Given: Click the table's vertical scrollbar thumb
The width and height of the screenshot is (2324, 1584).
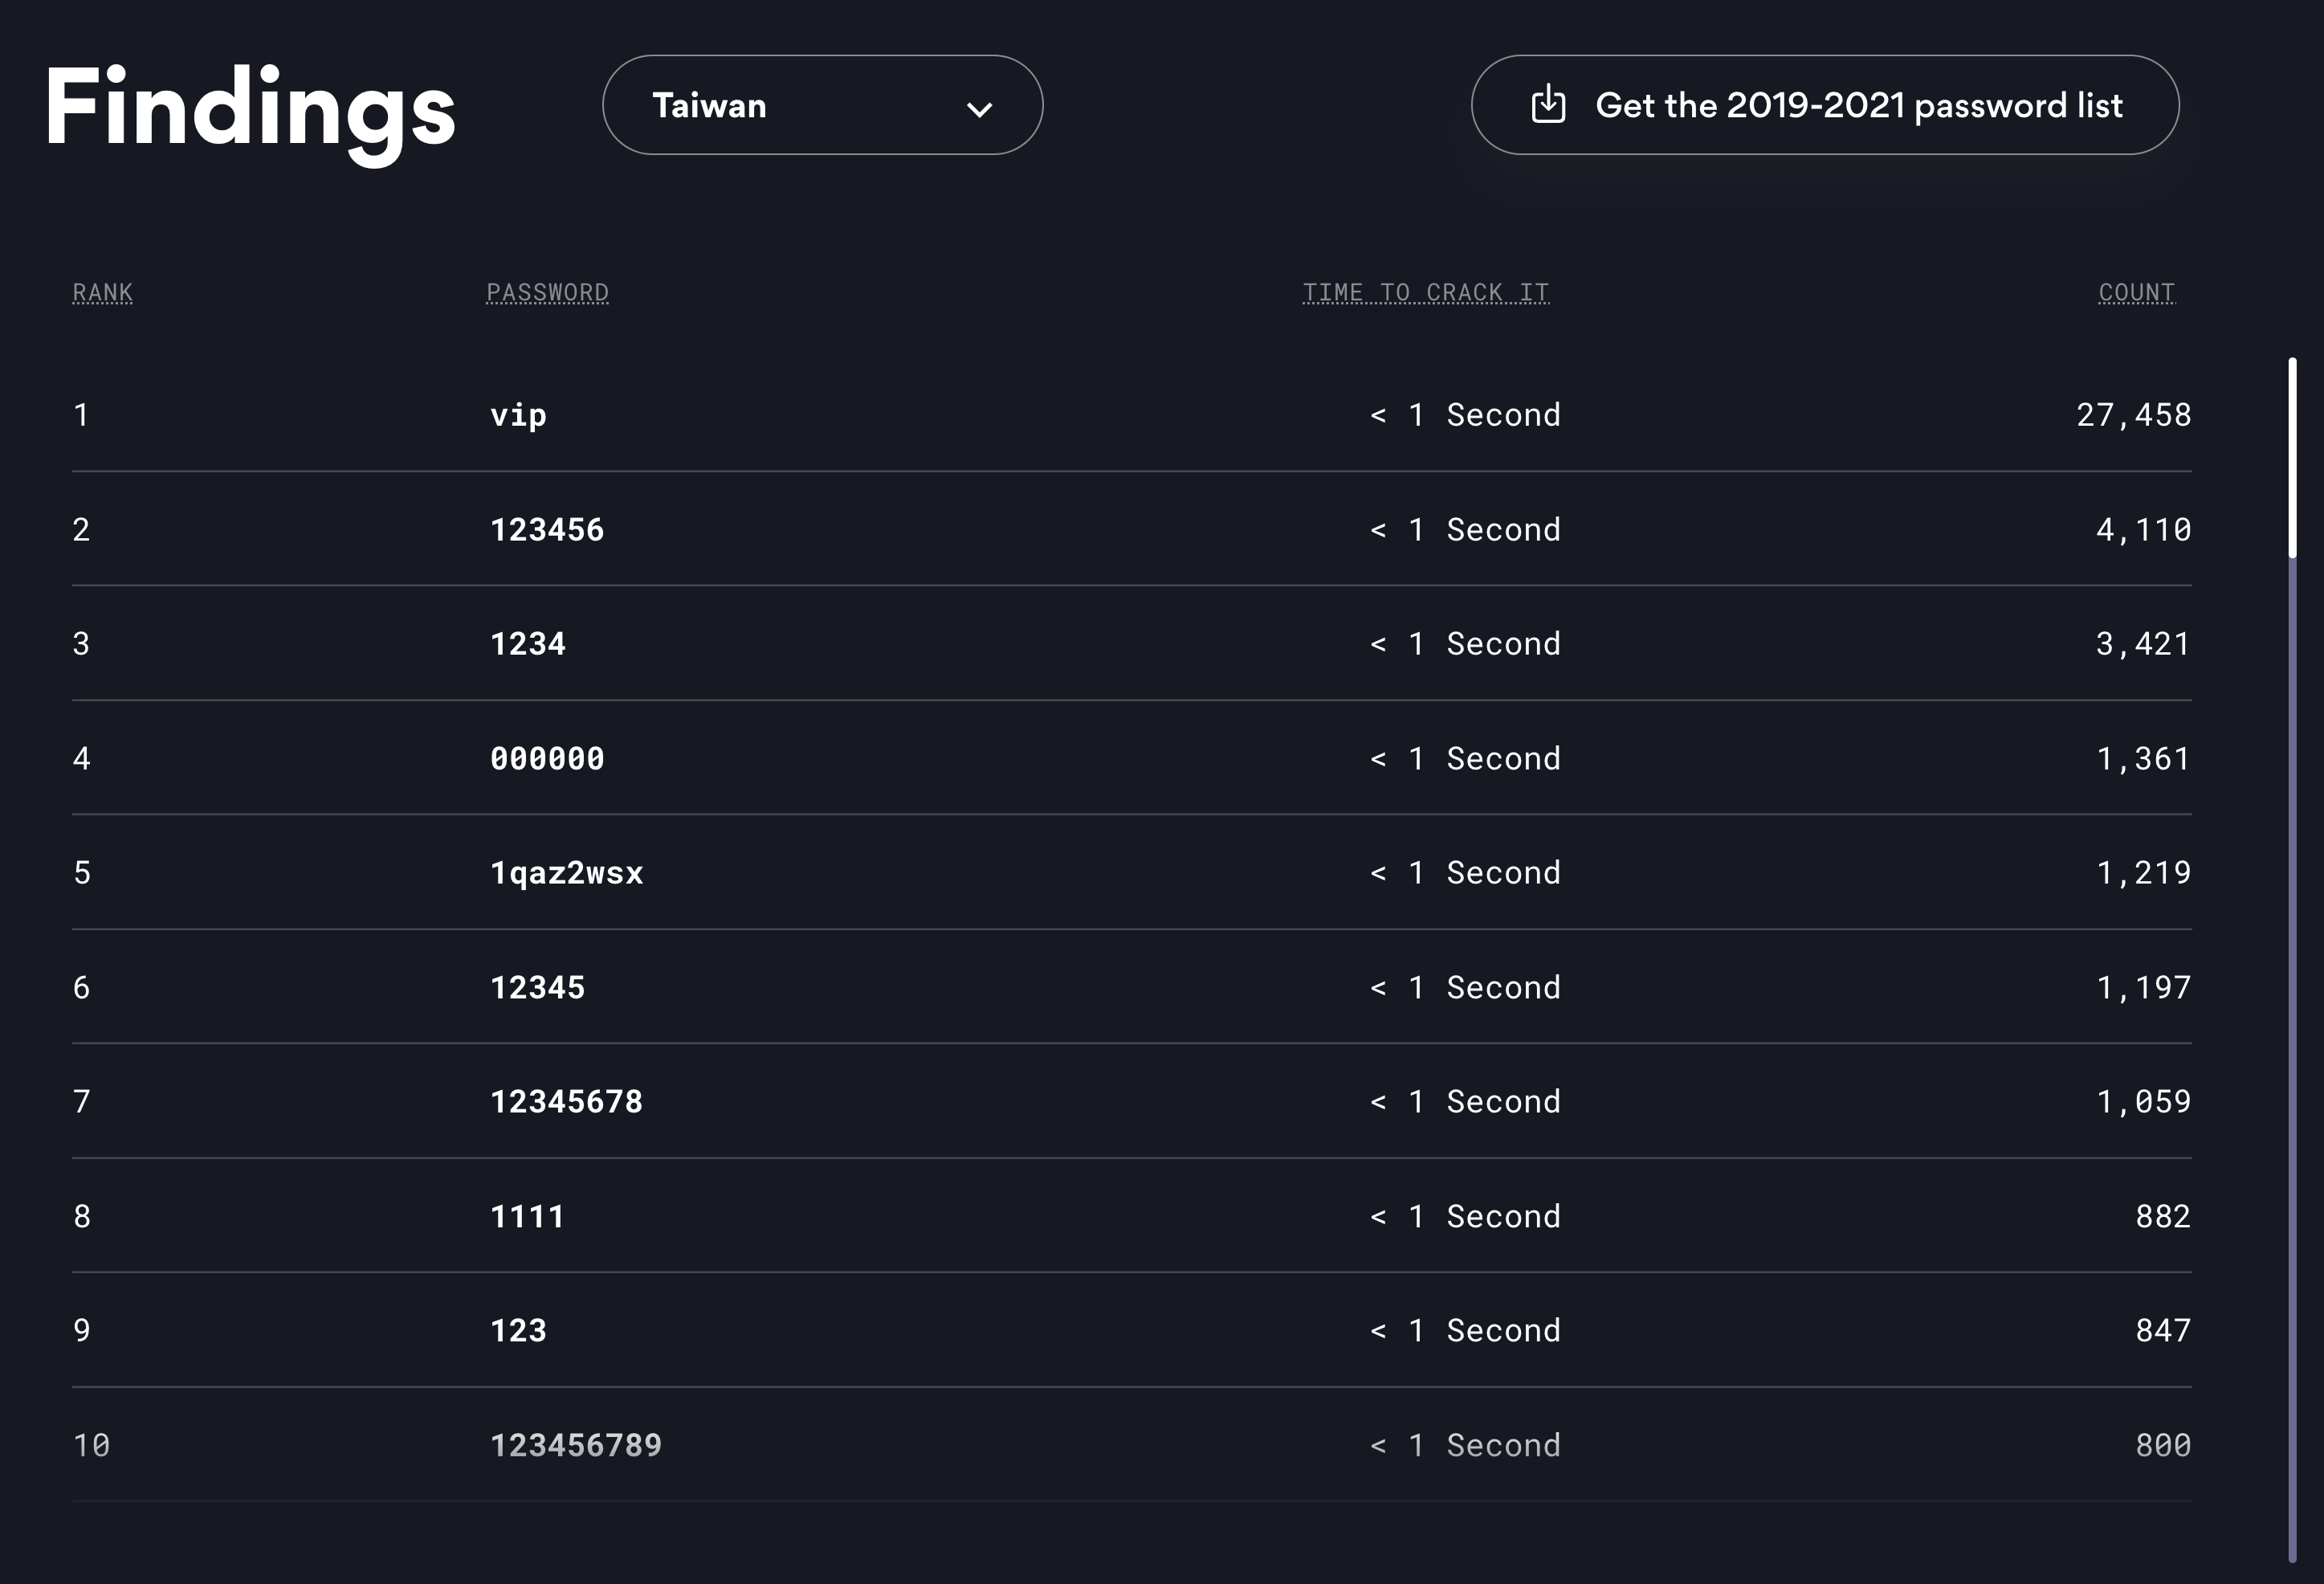Looking at the screenshot, I should tap(2292, 456).
